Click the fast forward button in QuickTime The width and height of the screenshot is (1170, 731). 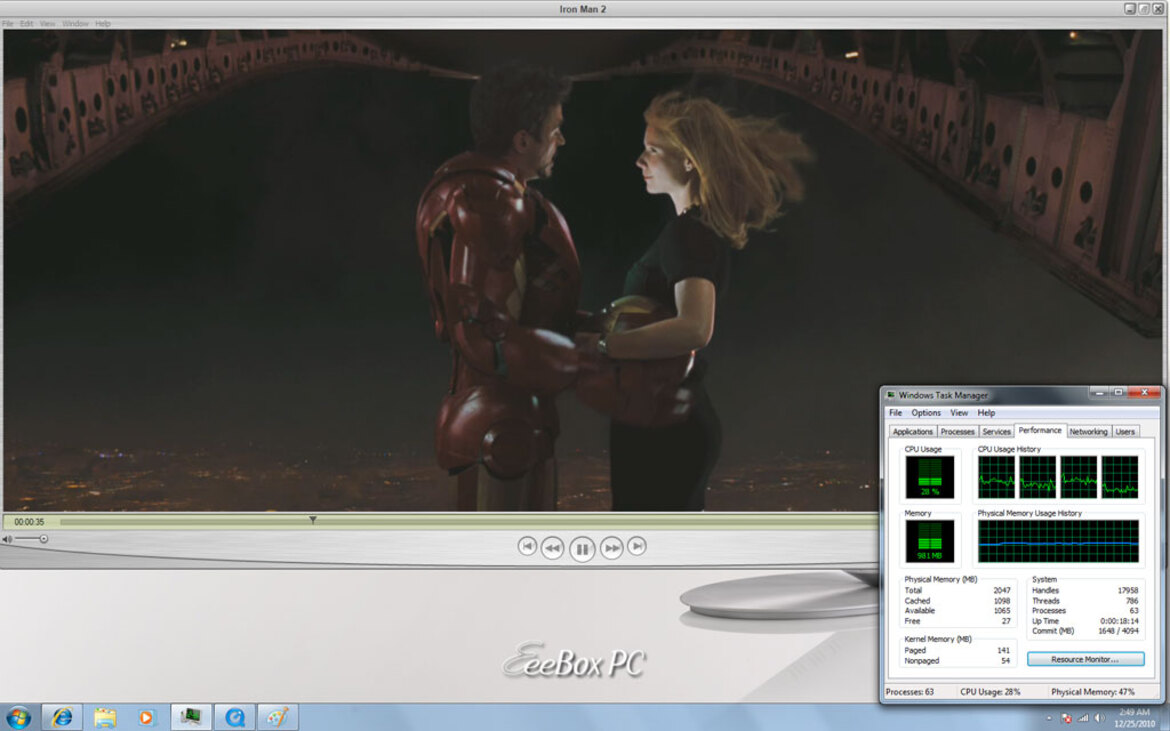[611, 548]
